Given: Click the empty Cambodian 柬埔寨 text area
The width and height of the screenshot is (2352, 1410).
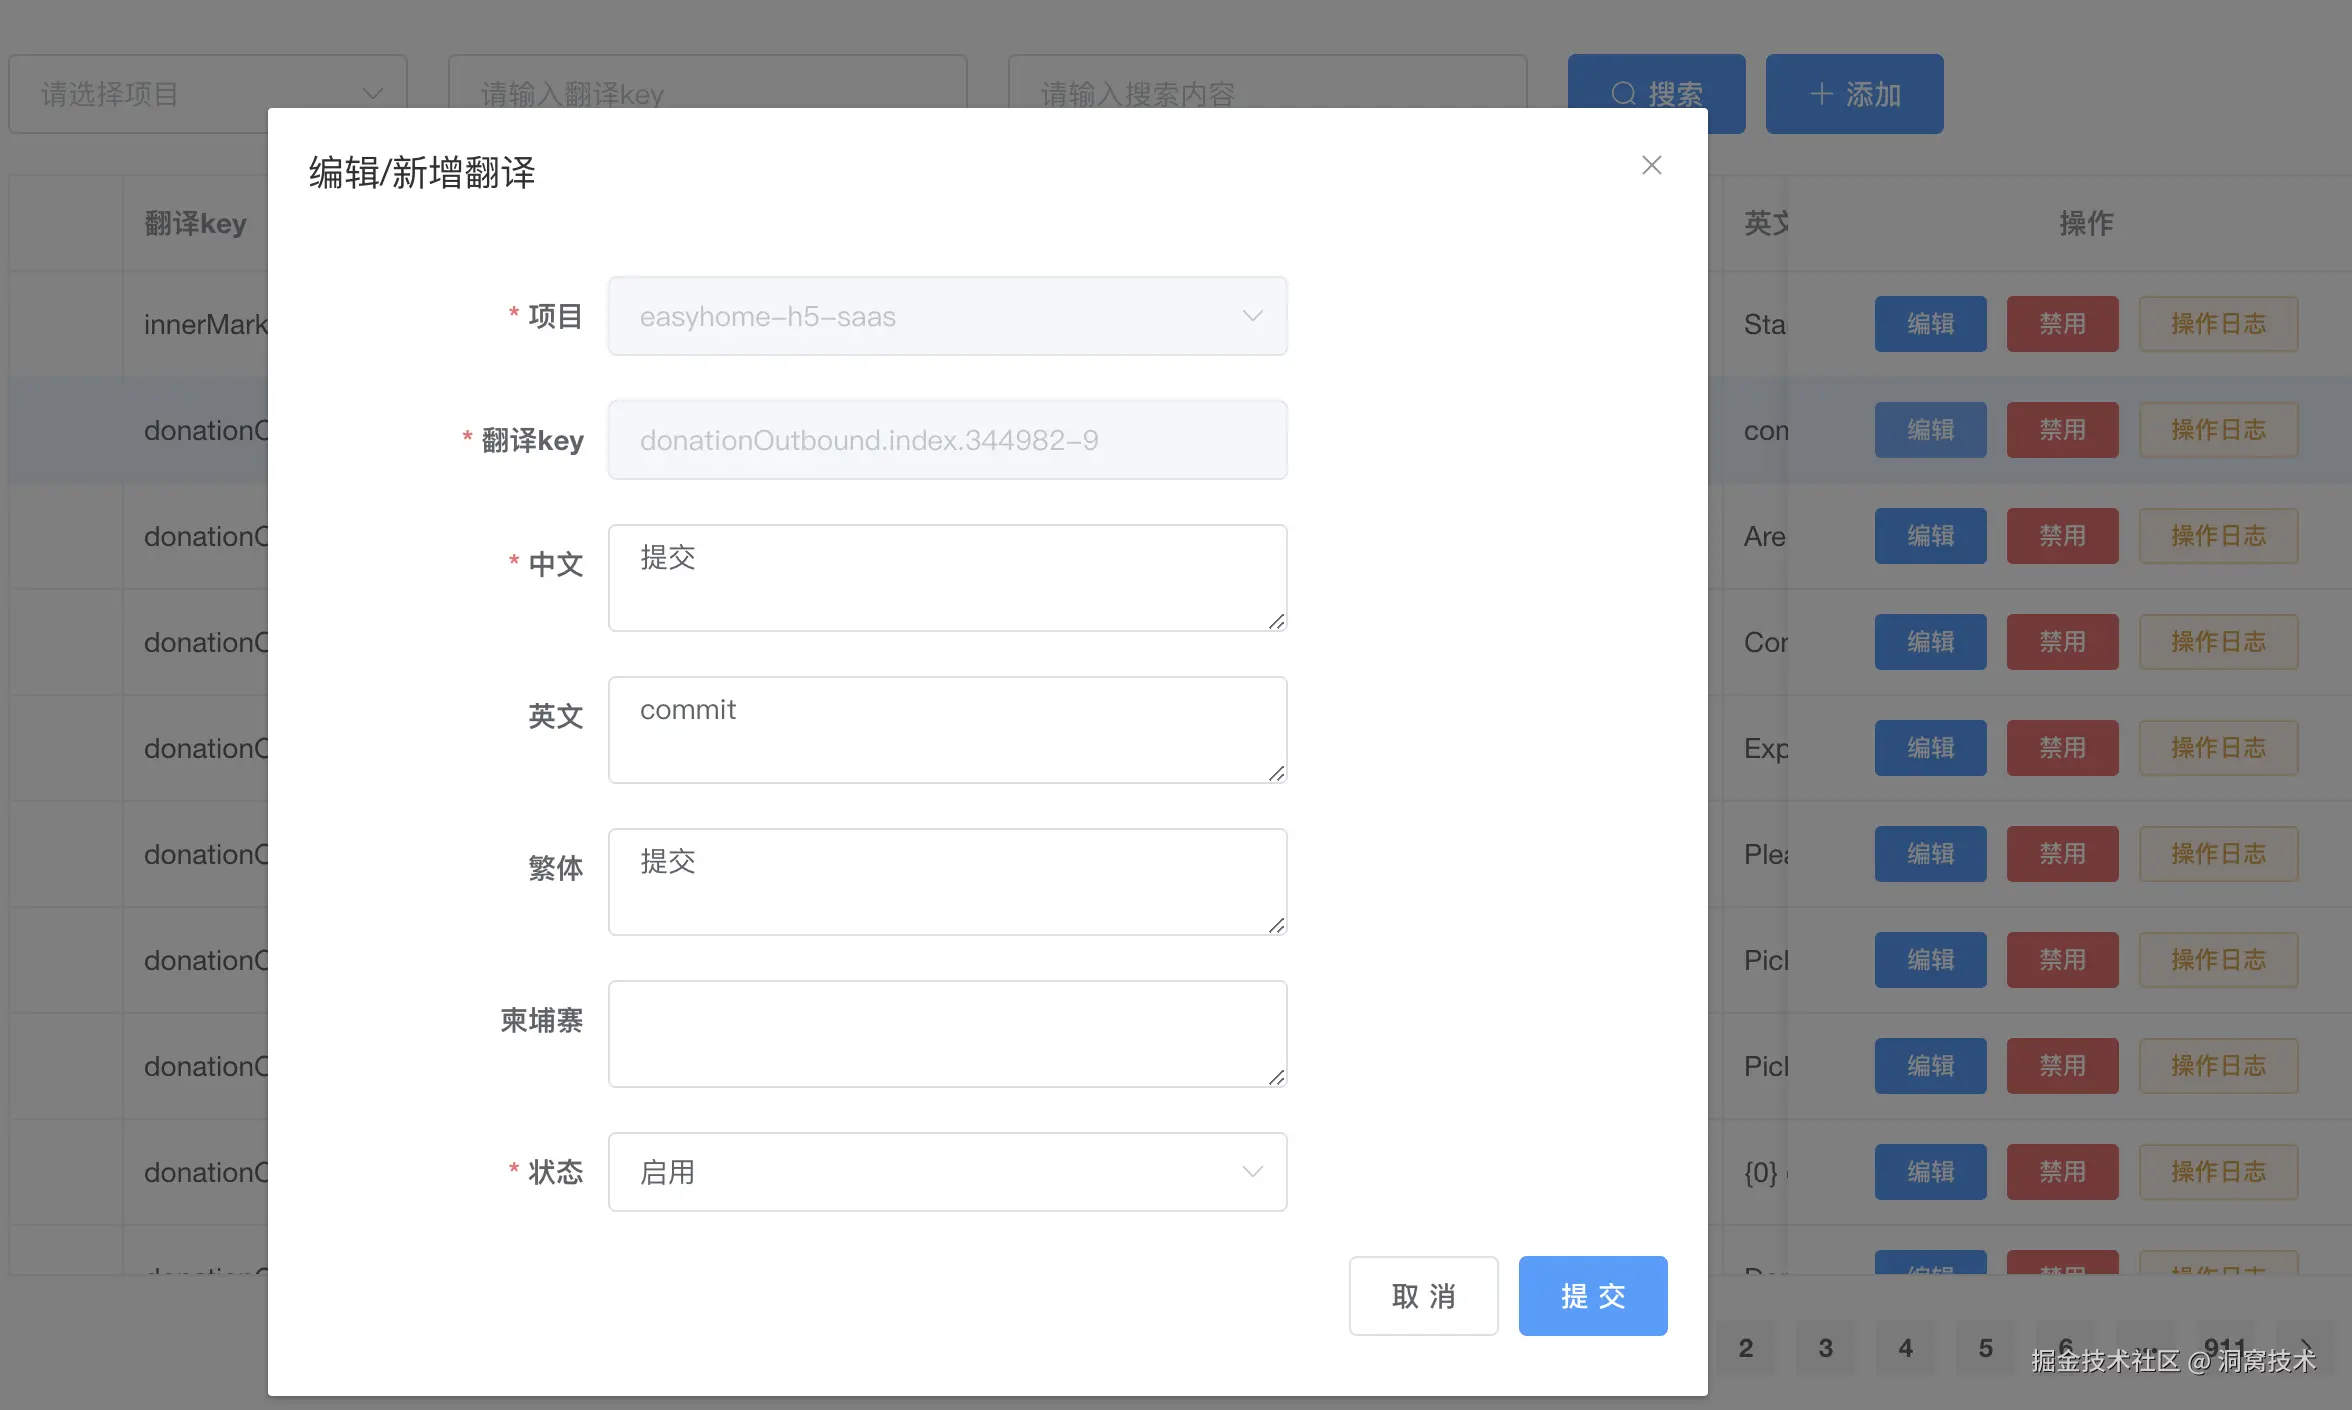Looking at the screenshot, I should click(946, 1034).
